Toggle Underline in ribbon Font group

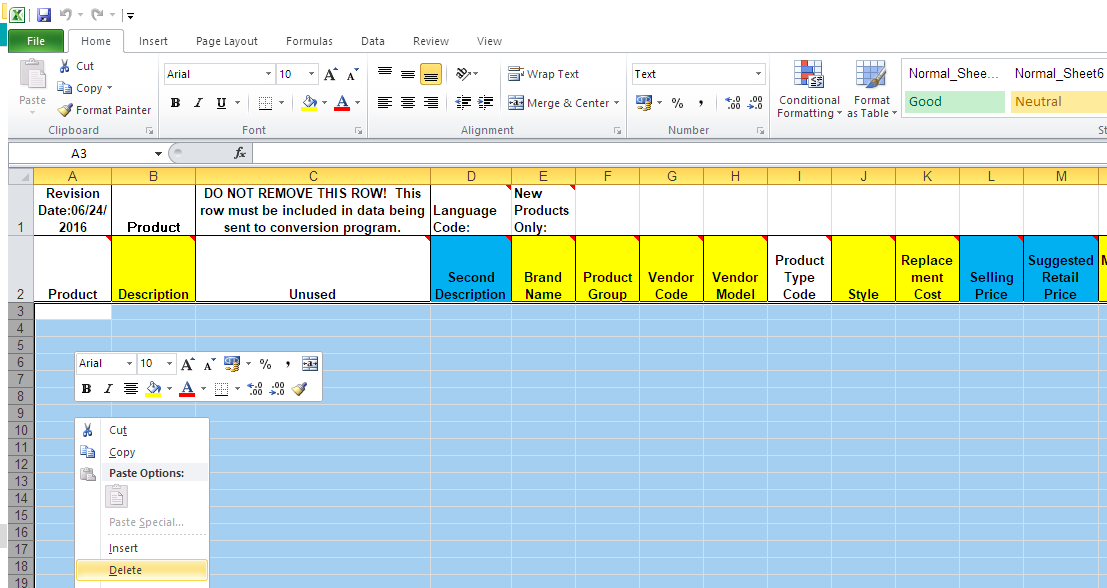tap(222, 103)
